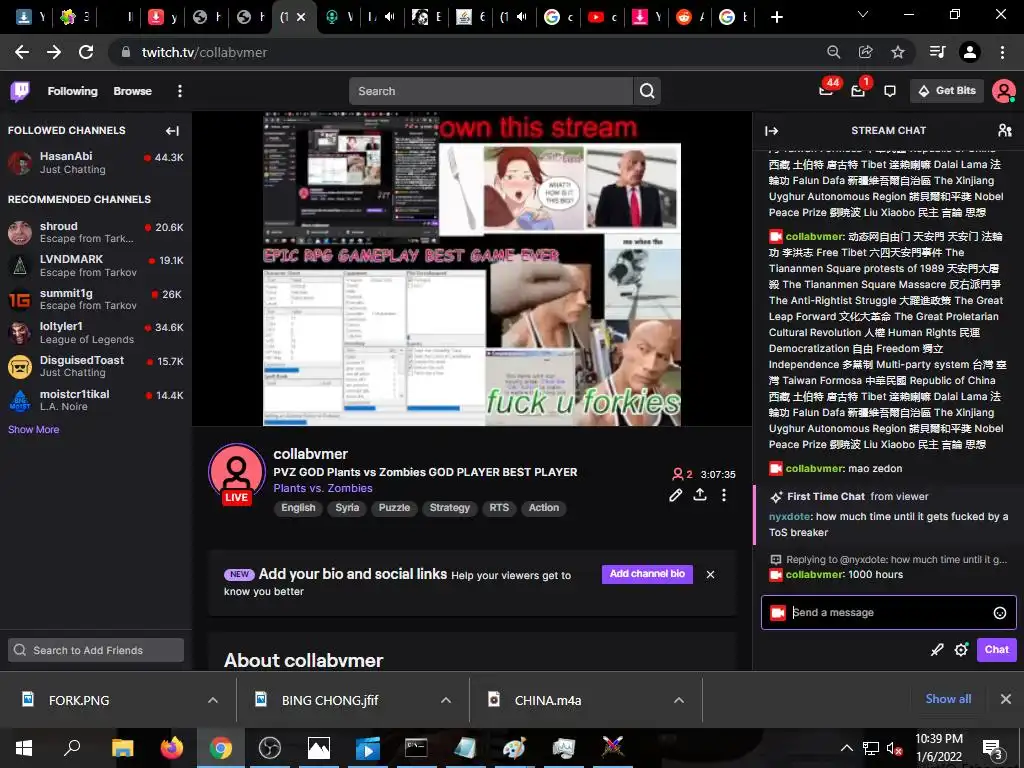Bookmark this page with star icon
This screenshot has width=1024, height=768.
898,52
